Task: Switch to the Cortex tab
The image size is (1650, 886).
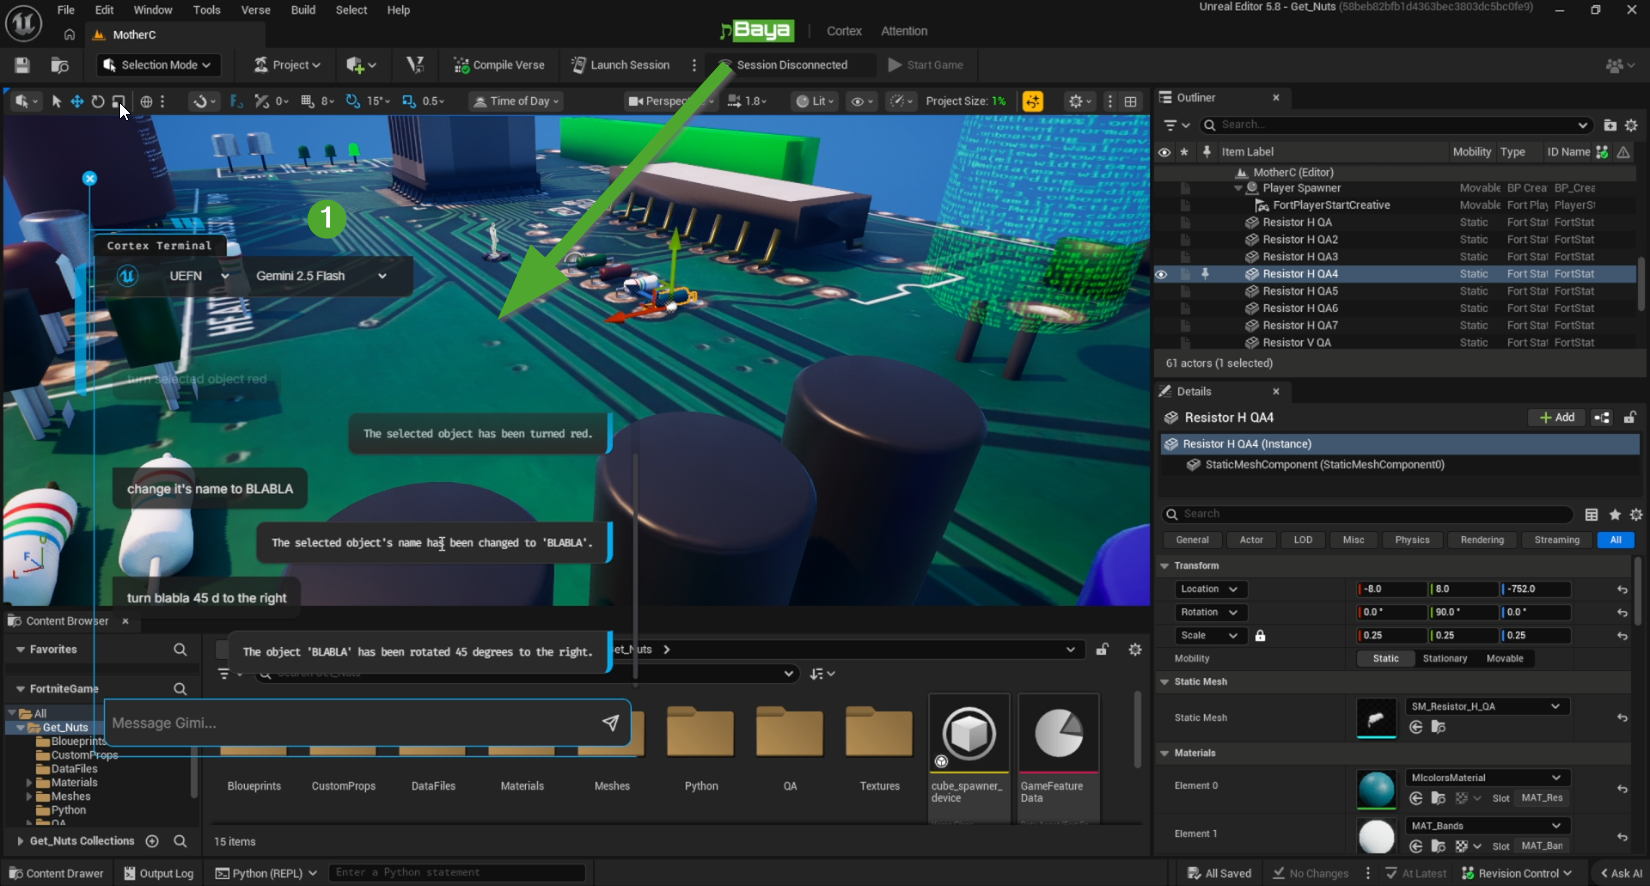Action: (x=844, y=31)
